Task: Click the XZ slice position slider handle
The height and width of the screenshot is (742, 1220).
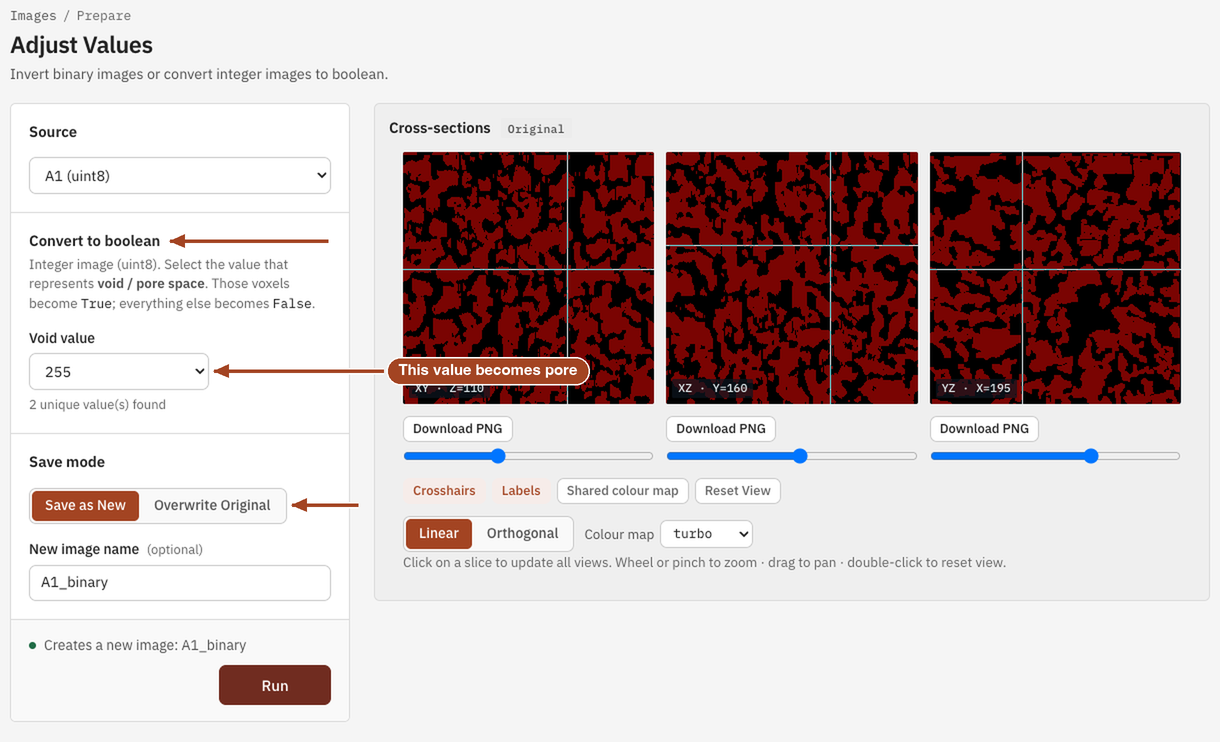Action: (800, 456)
